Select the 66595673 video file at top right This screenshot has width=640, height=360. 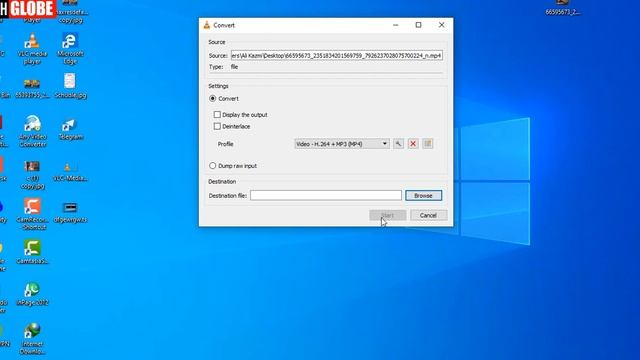coord(562,8)
